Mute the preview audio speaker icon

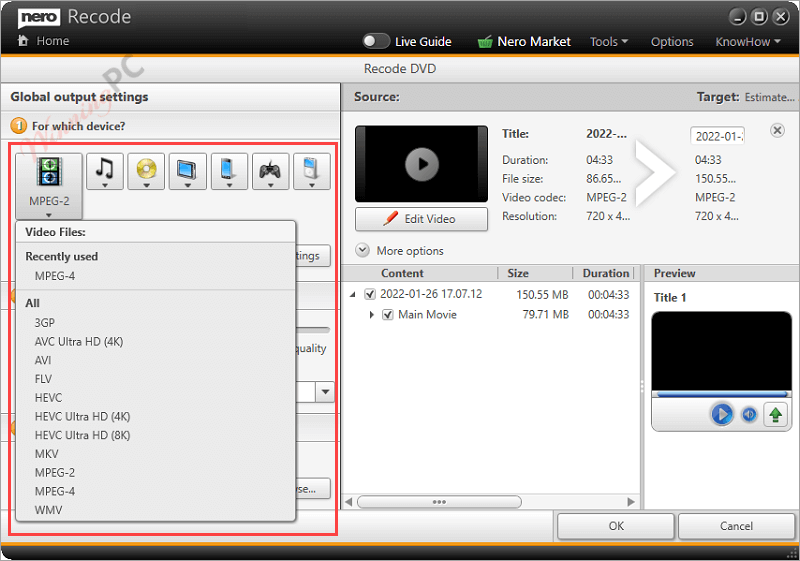[749, 414]
